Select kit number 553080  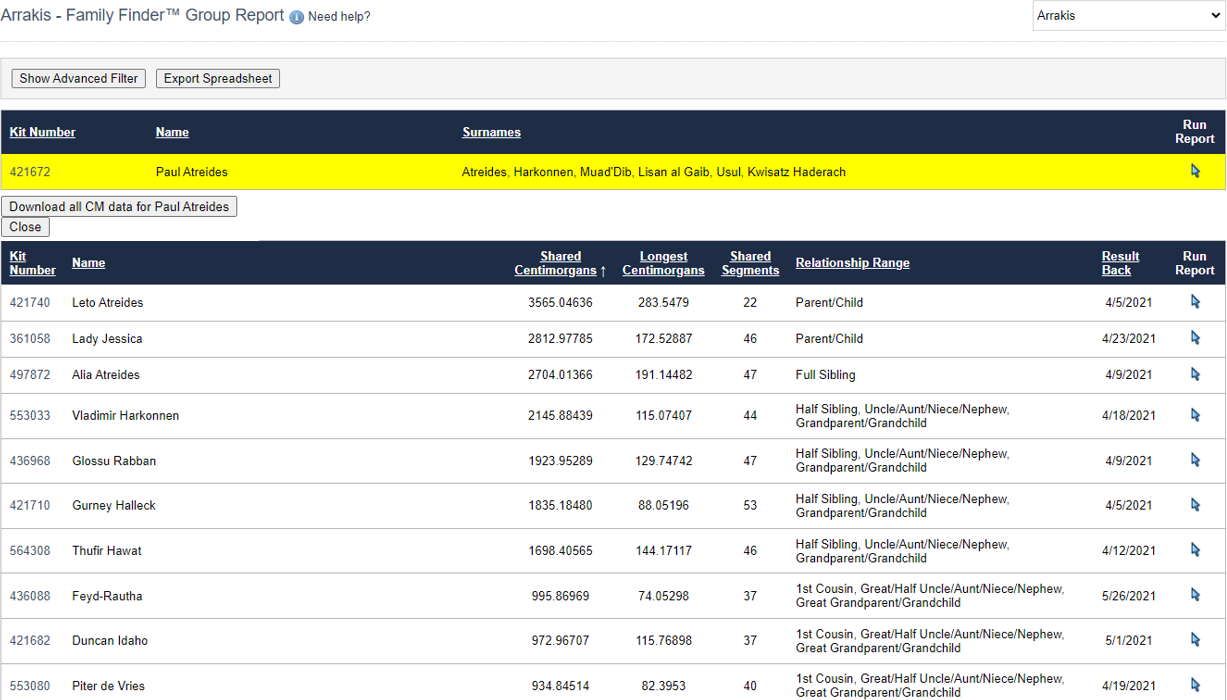(x=30, y=686)
